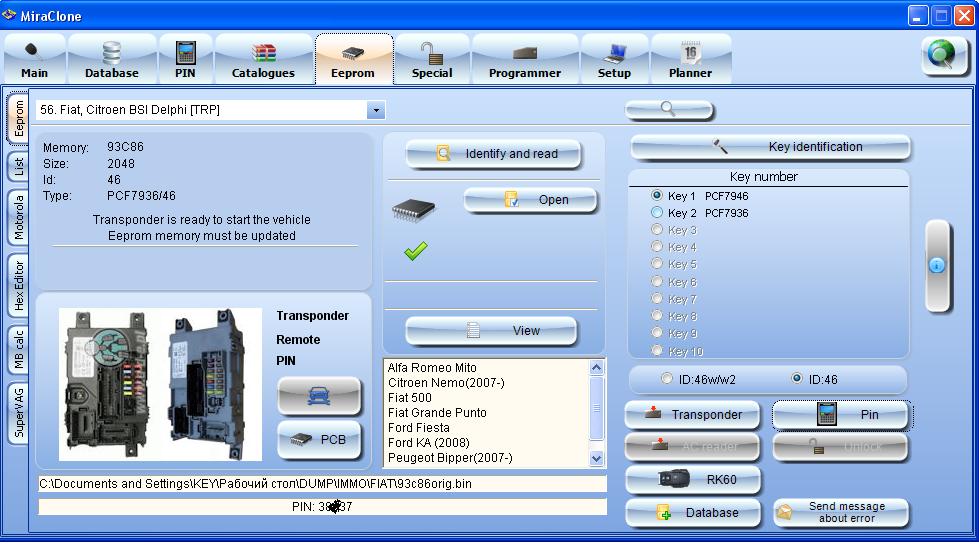This screenshot has height=548, width=979.
Task: Open the Motorola side tab
Action: [x=18, y=218]
